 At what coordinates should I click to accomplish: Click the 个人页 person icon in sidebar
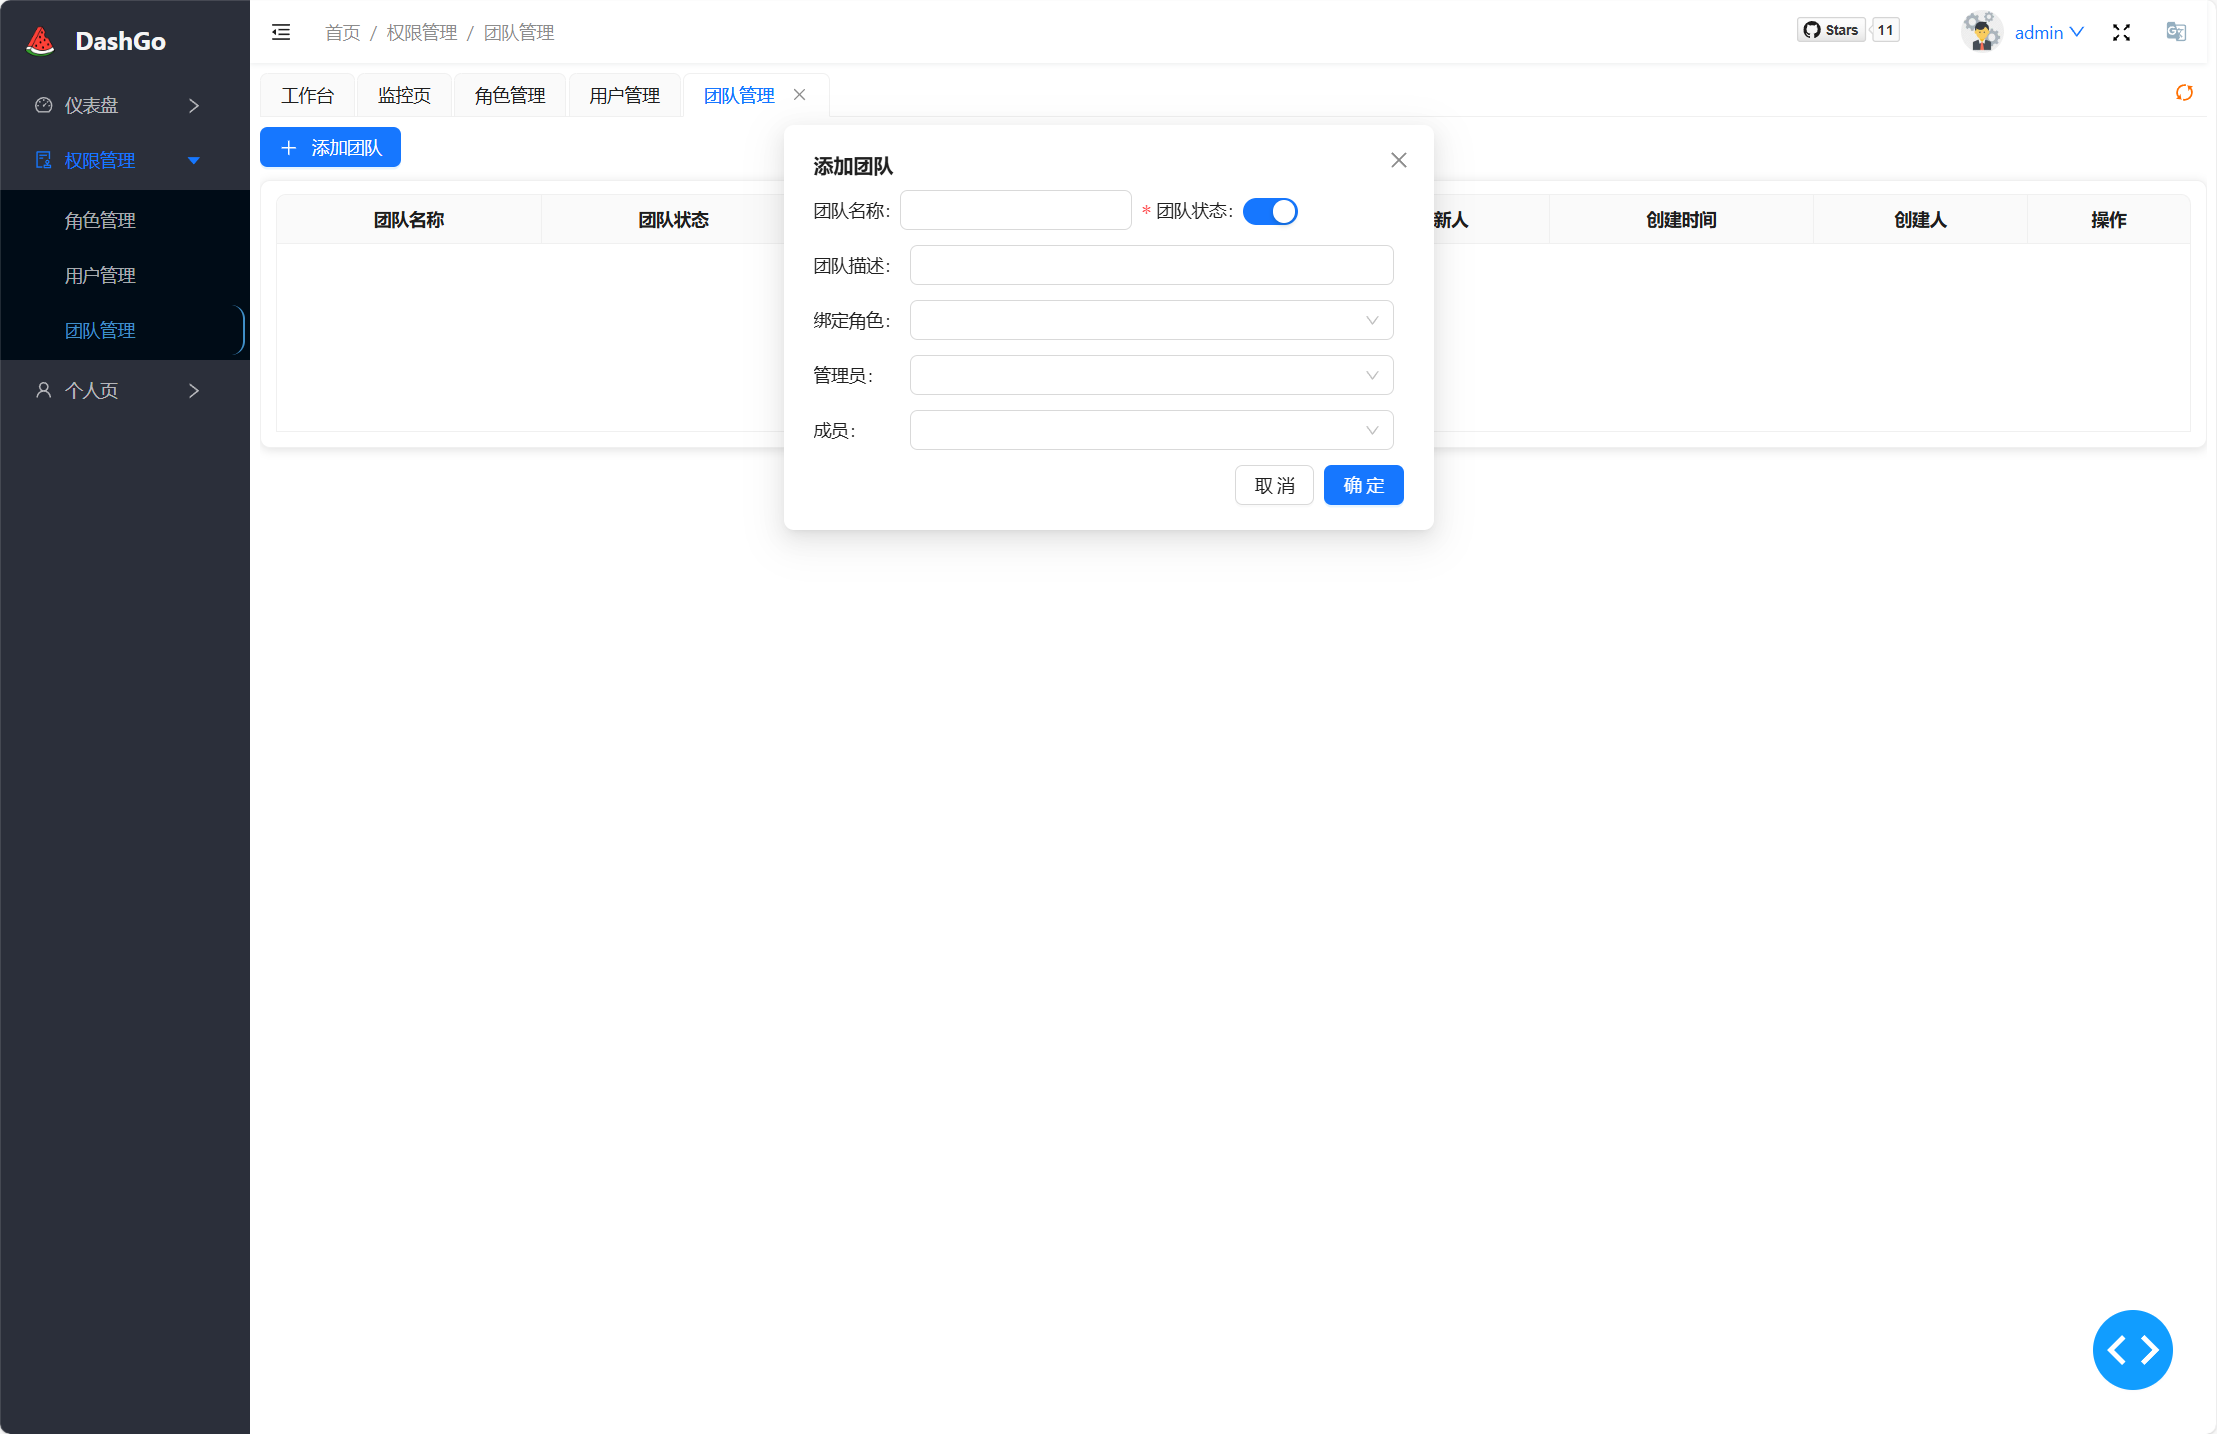[43, 390]
